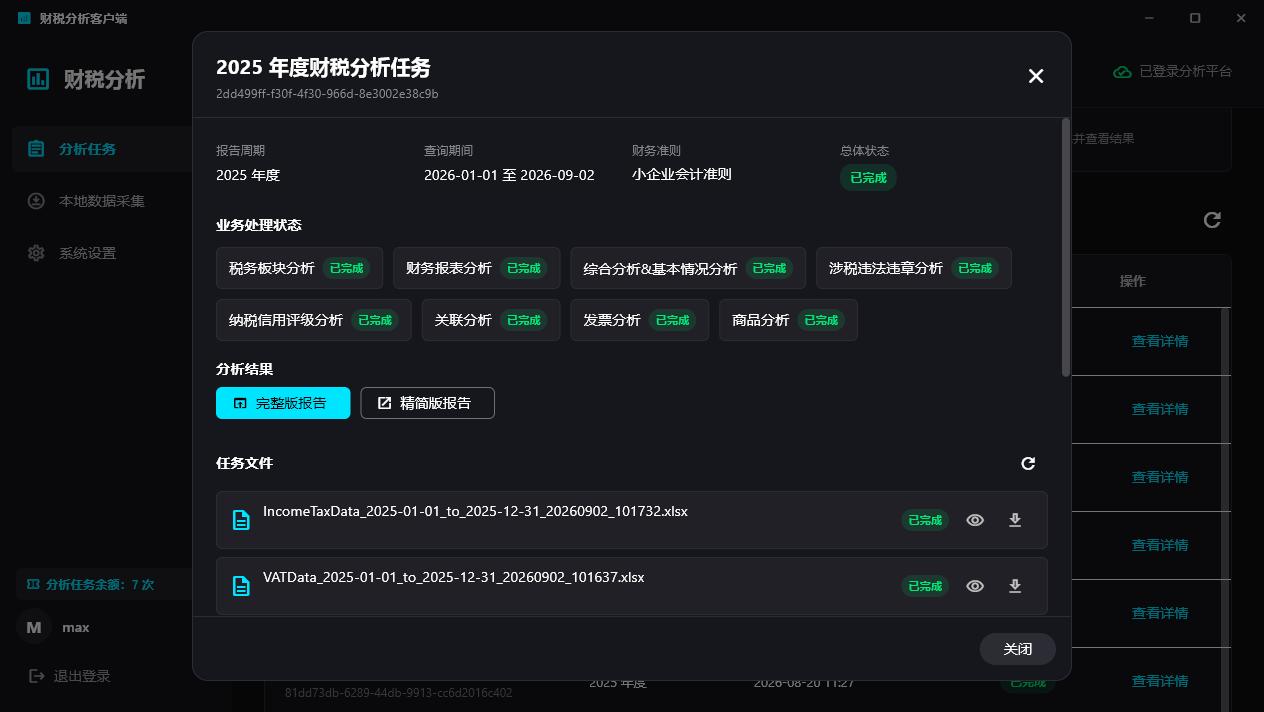
Task: Preview IncomeTaxData xlsx file with eye icon
Action: click(975, 520)
